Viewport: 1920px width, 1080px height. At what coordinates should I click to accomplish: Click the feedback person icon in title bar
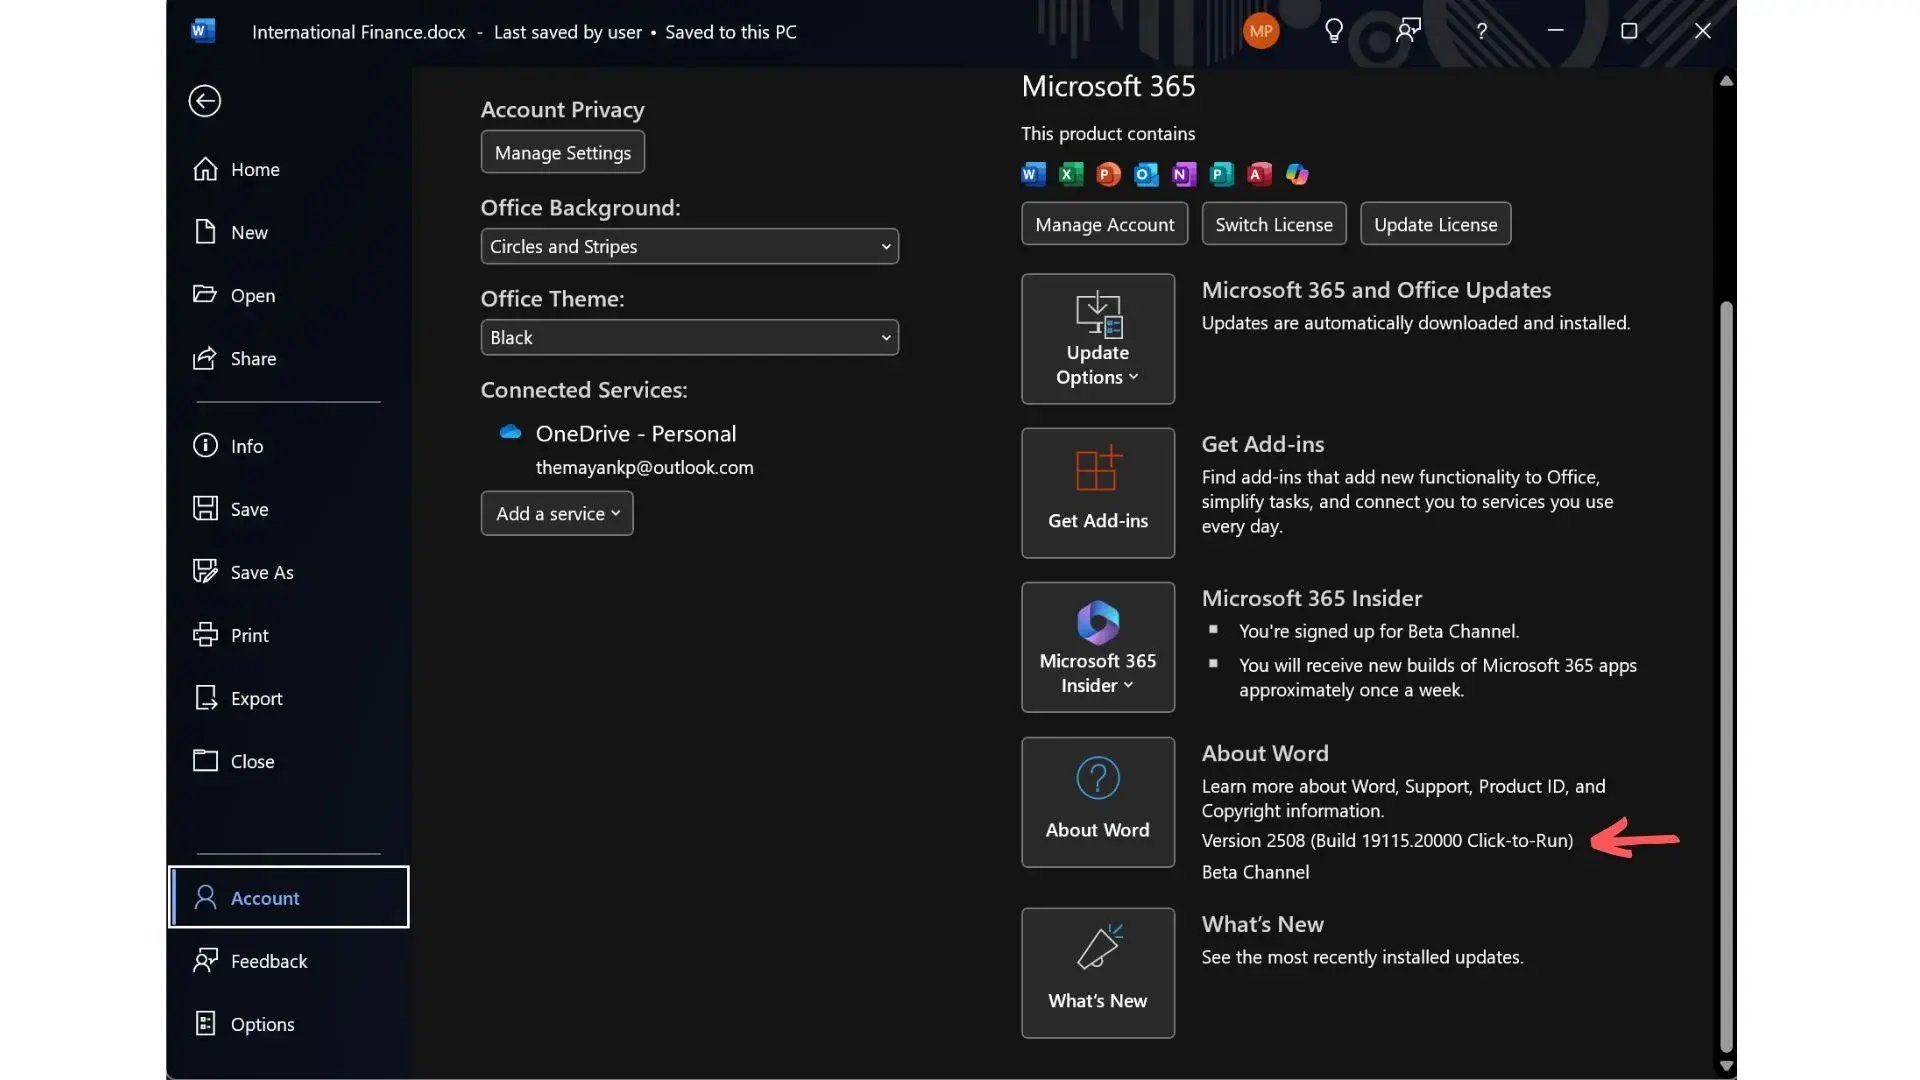coord(1408,31)
